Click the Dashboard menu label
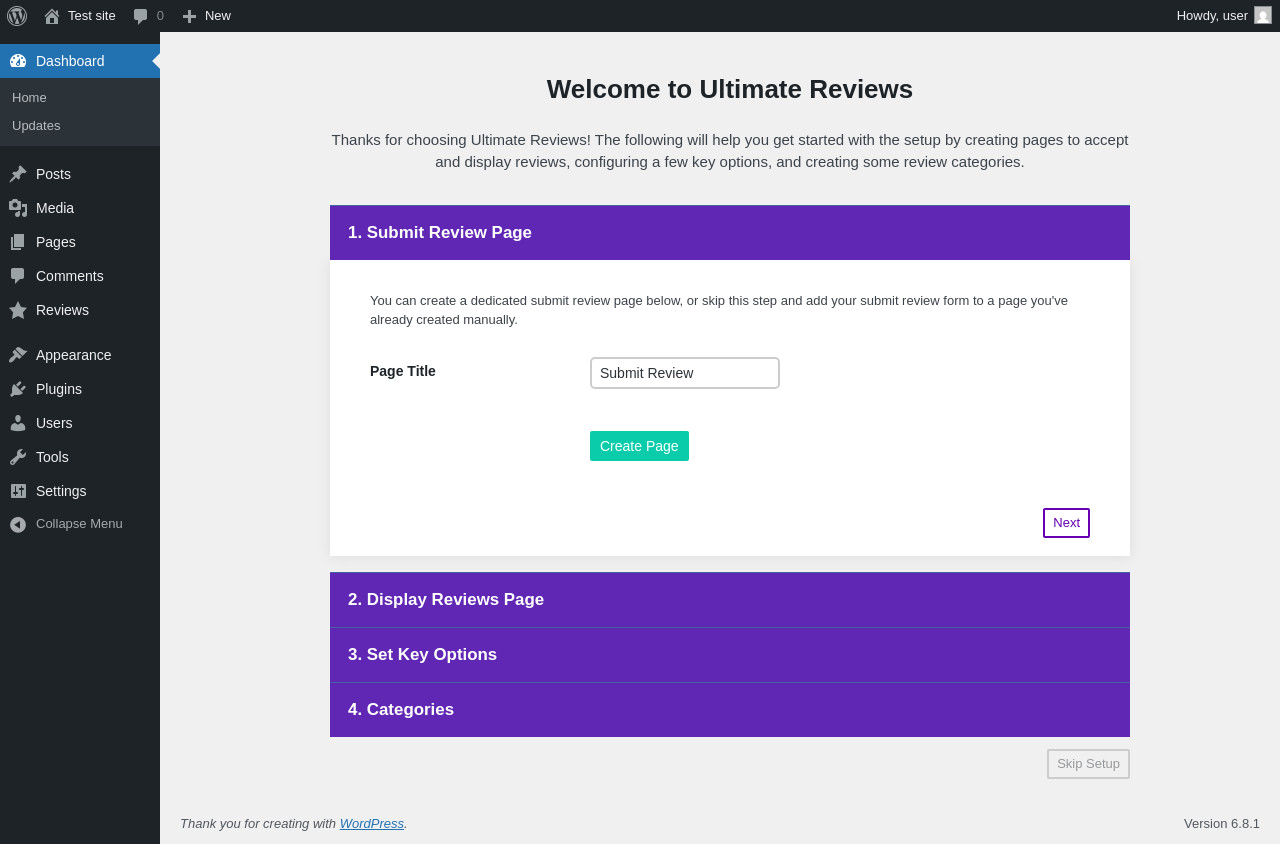 coord(70,61)
